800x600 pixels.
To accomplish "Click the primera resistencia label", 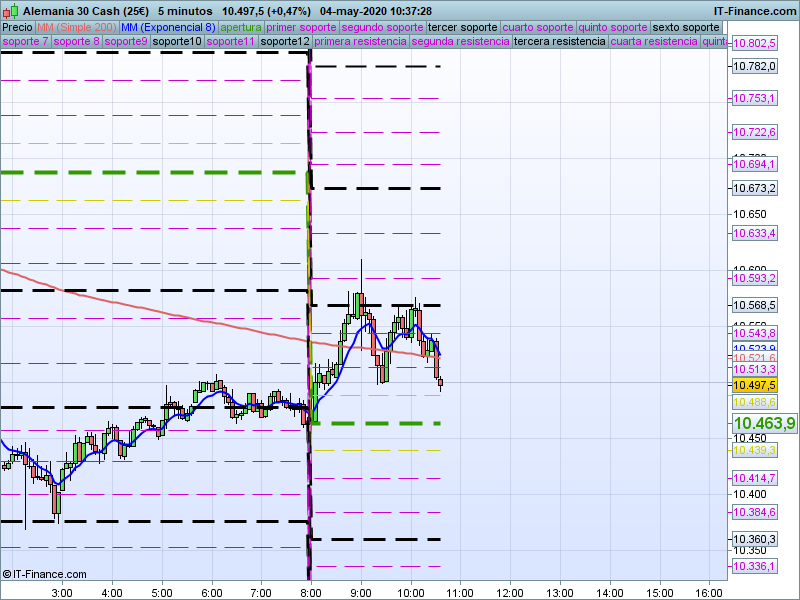I will point(360,41).
